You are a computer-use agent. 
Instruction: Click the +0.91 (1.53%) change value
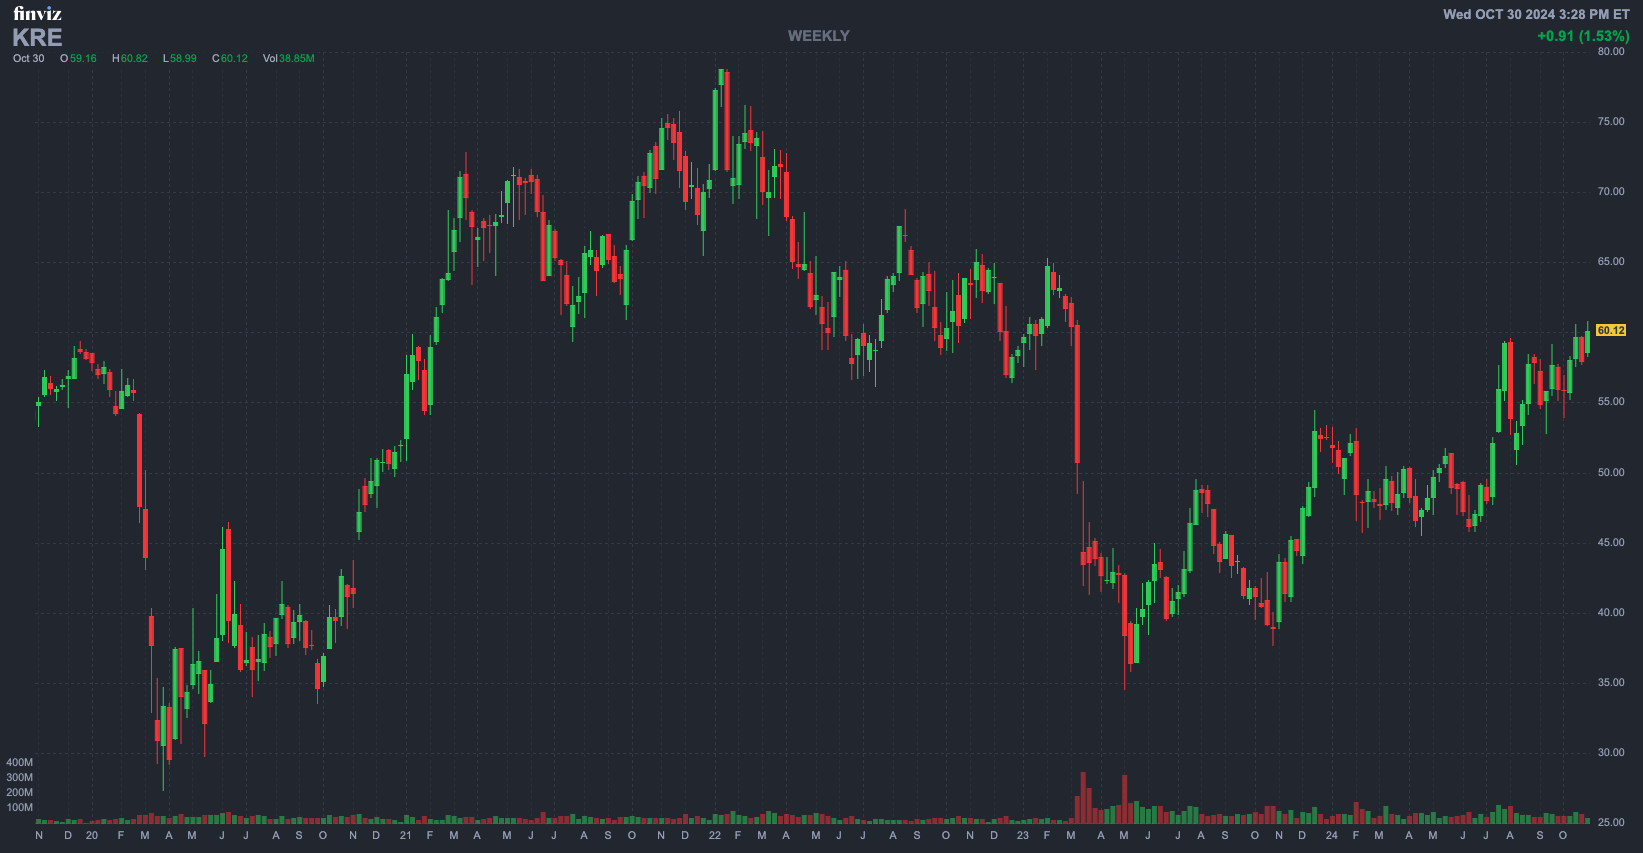(x=1582, y=36)
